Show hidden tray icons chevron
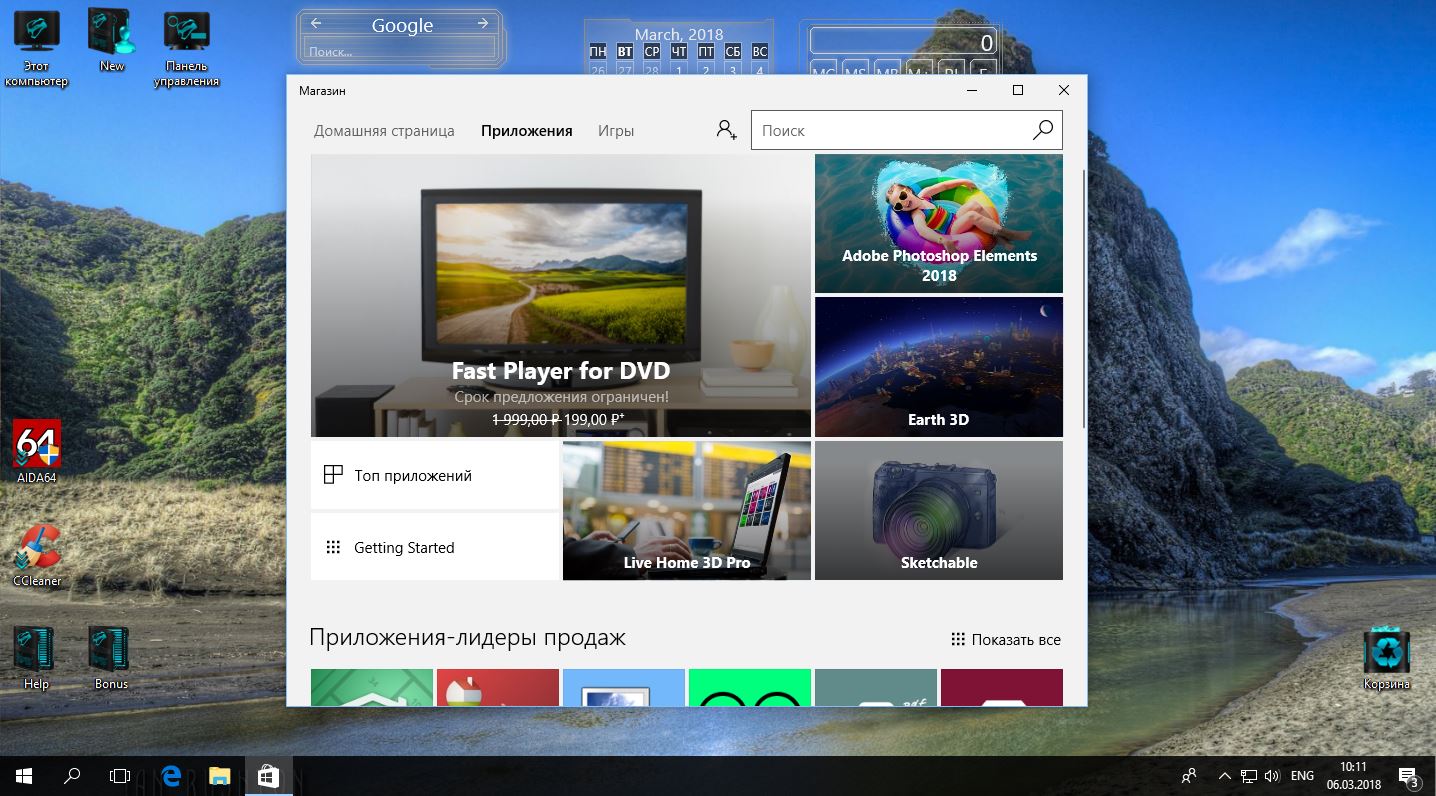This screenshot has height=796, width=1436. pos(1225,775)
